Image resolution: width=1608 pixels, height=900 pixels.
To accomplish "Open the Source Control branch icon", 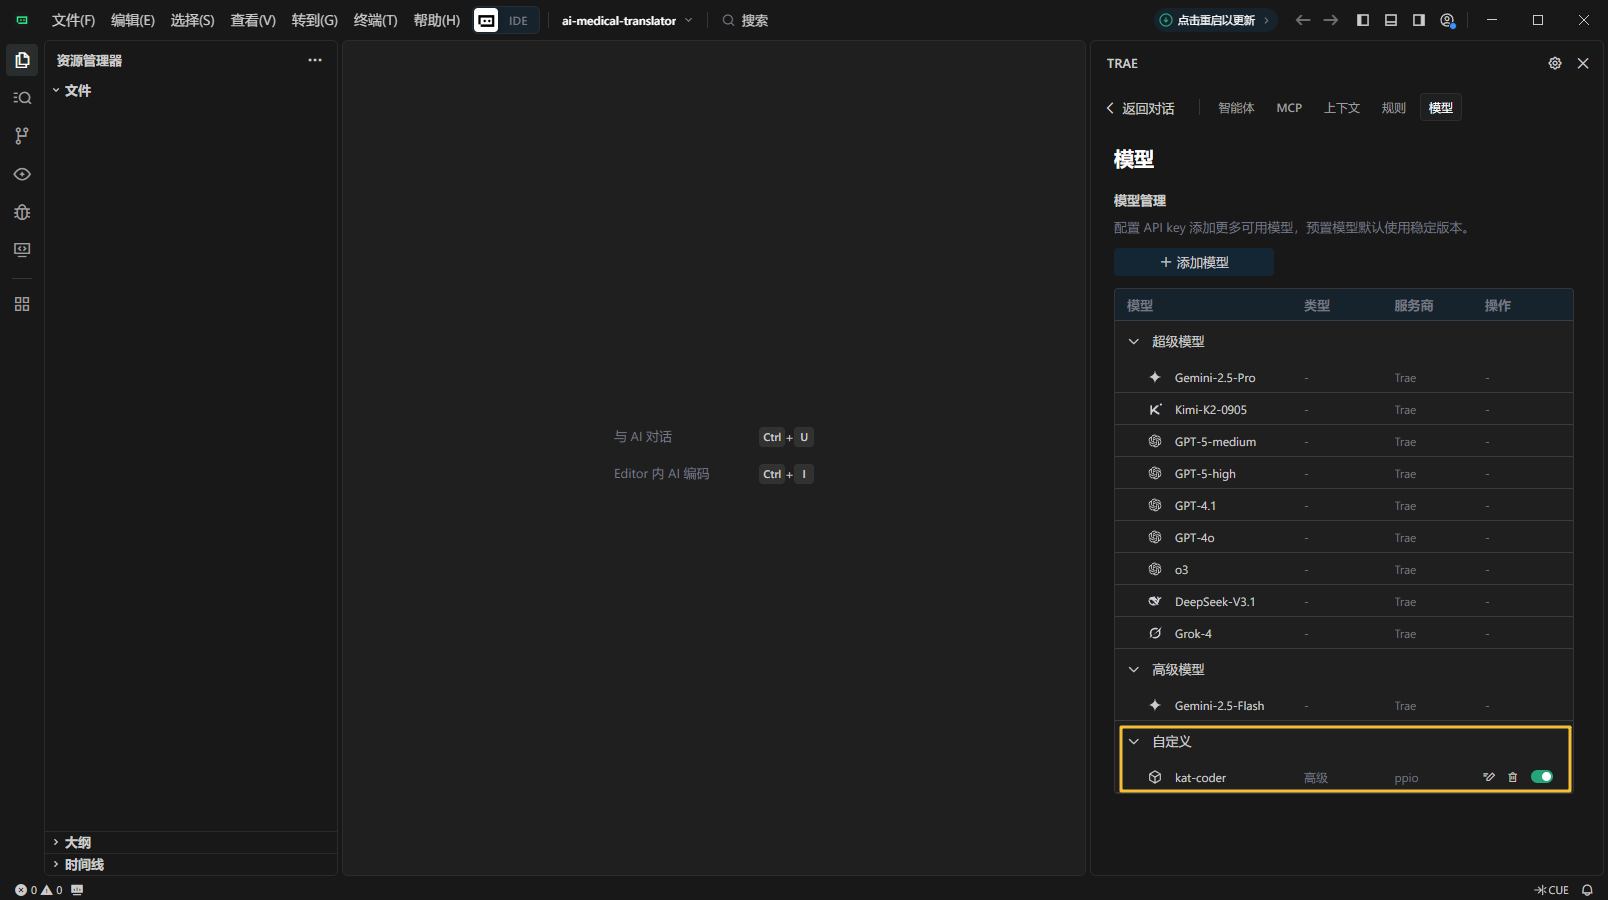I will tap(22, 136).
